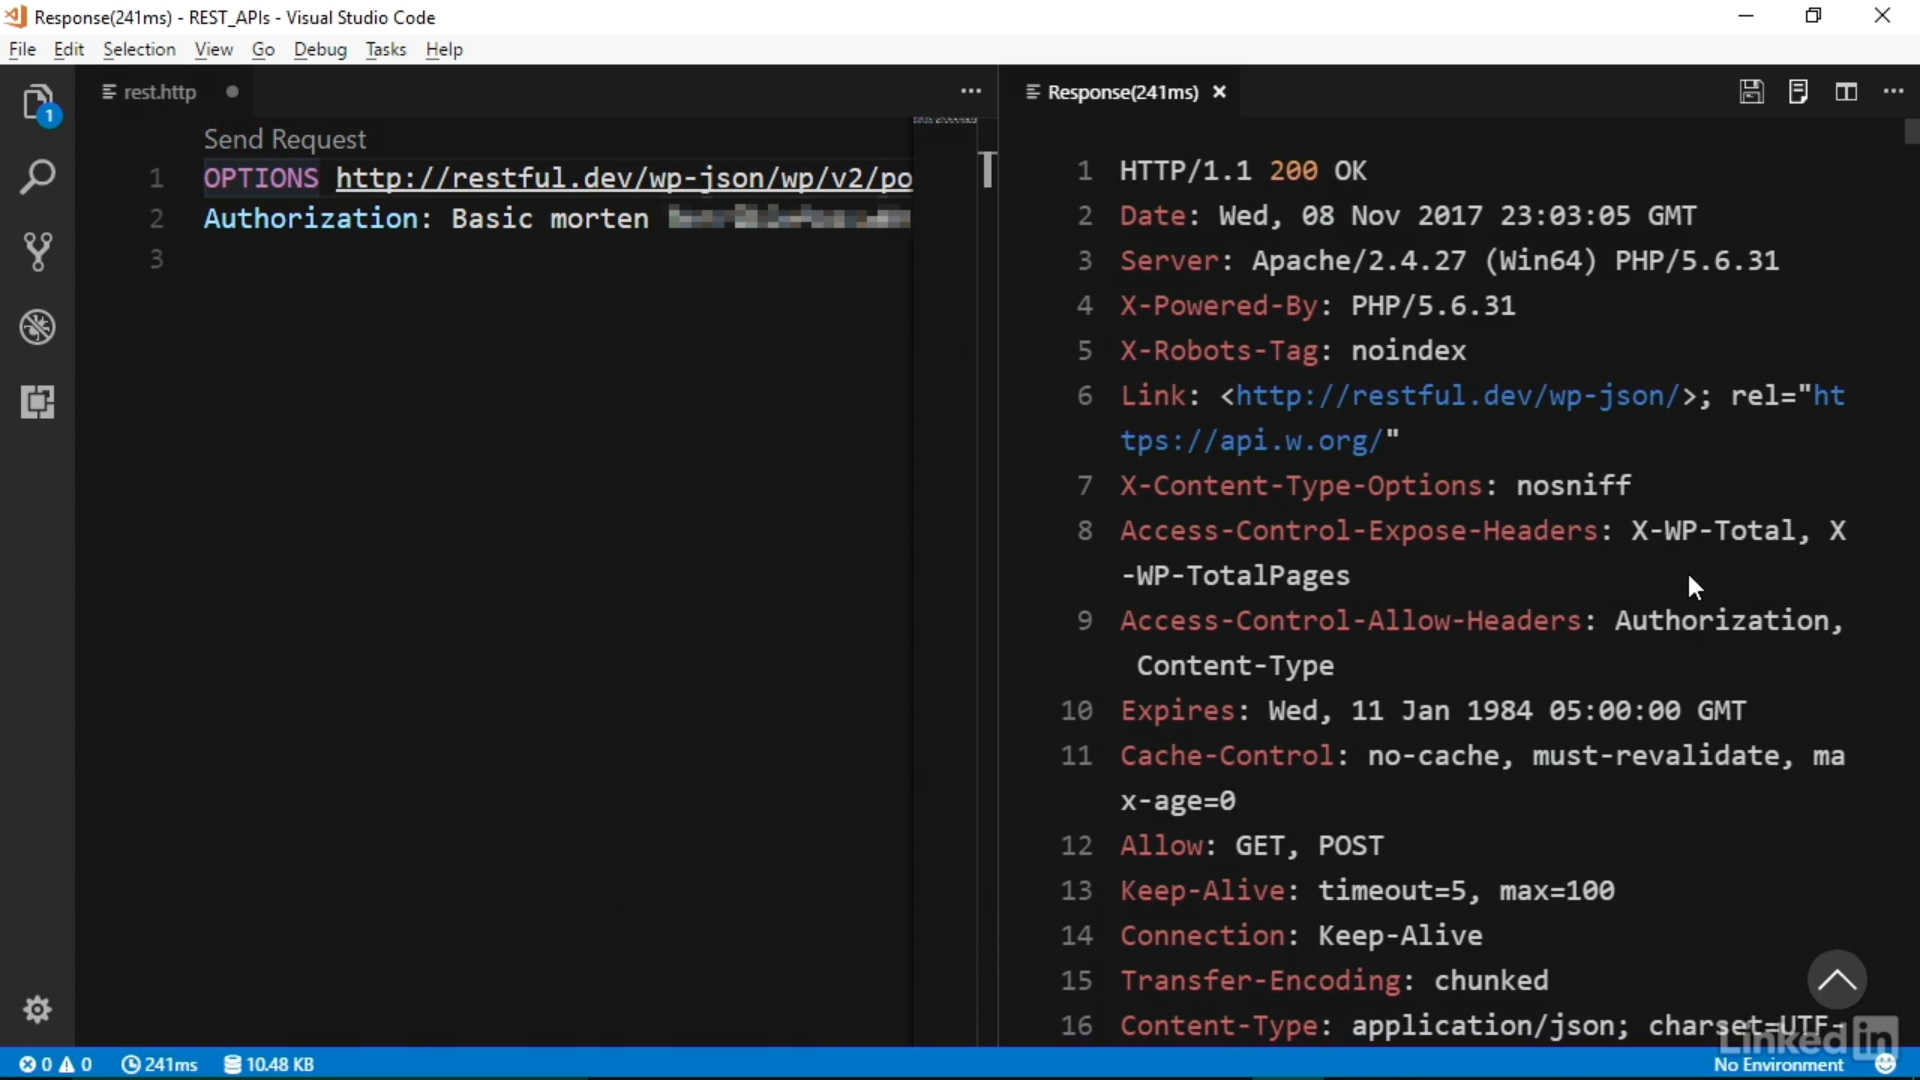Open the Source Control view
Screen dimensions: 1920x1080
coord(38,252)
